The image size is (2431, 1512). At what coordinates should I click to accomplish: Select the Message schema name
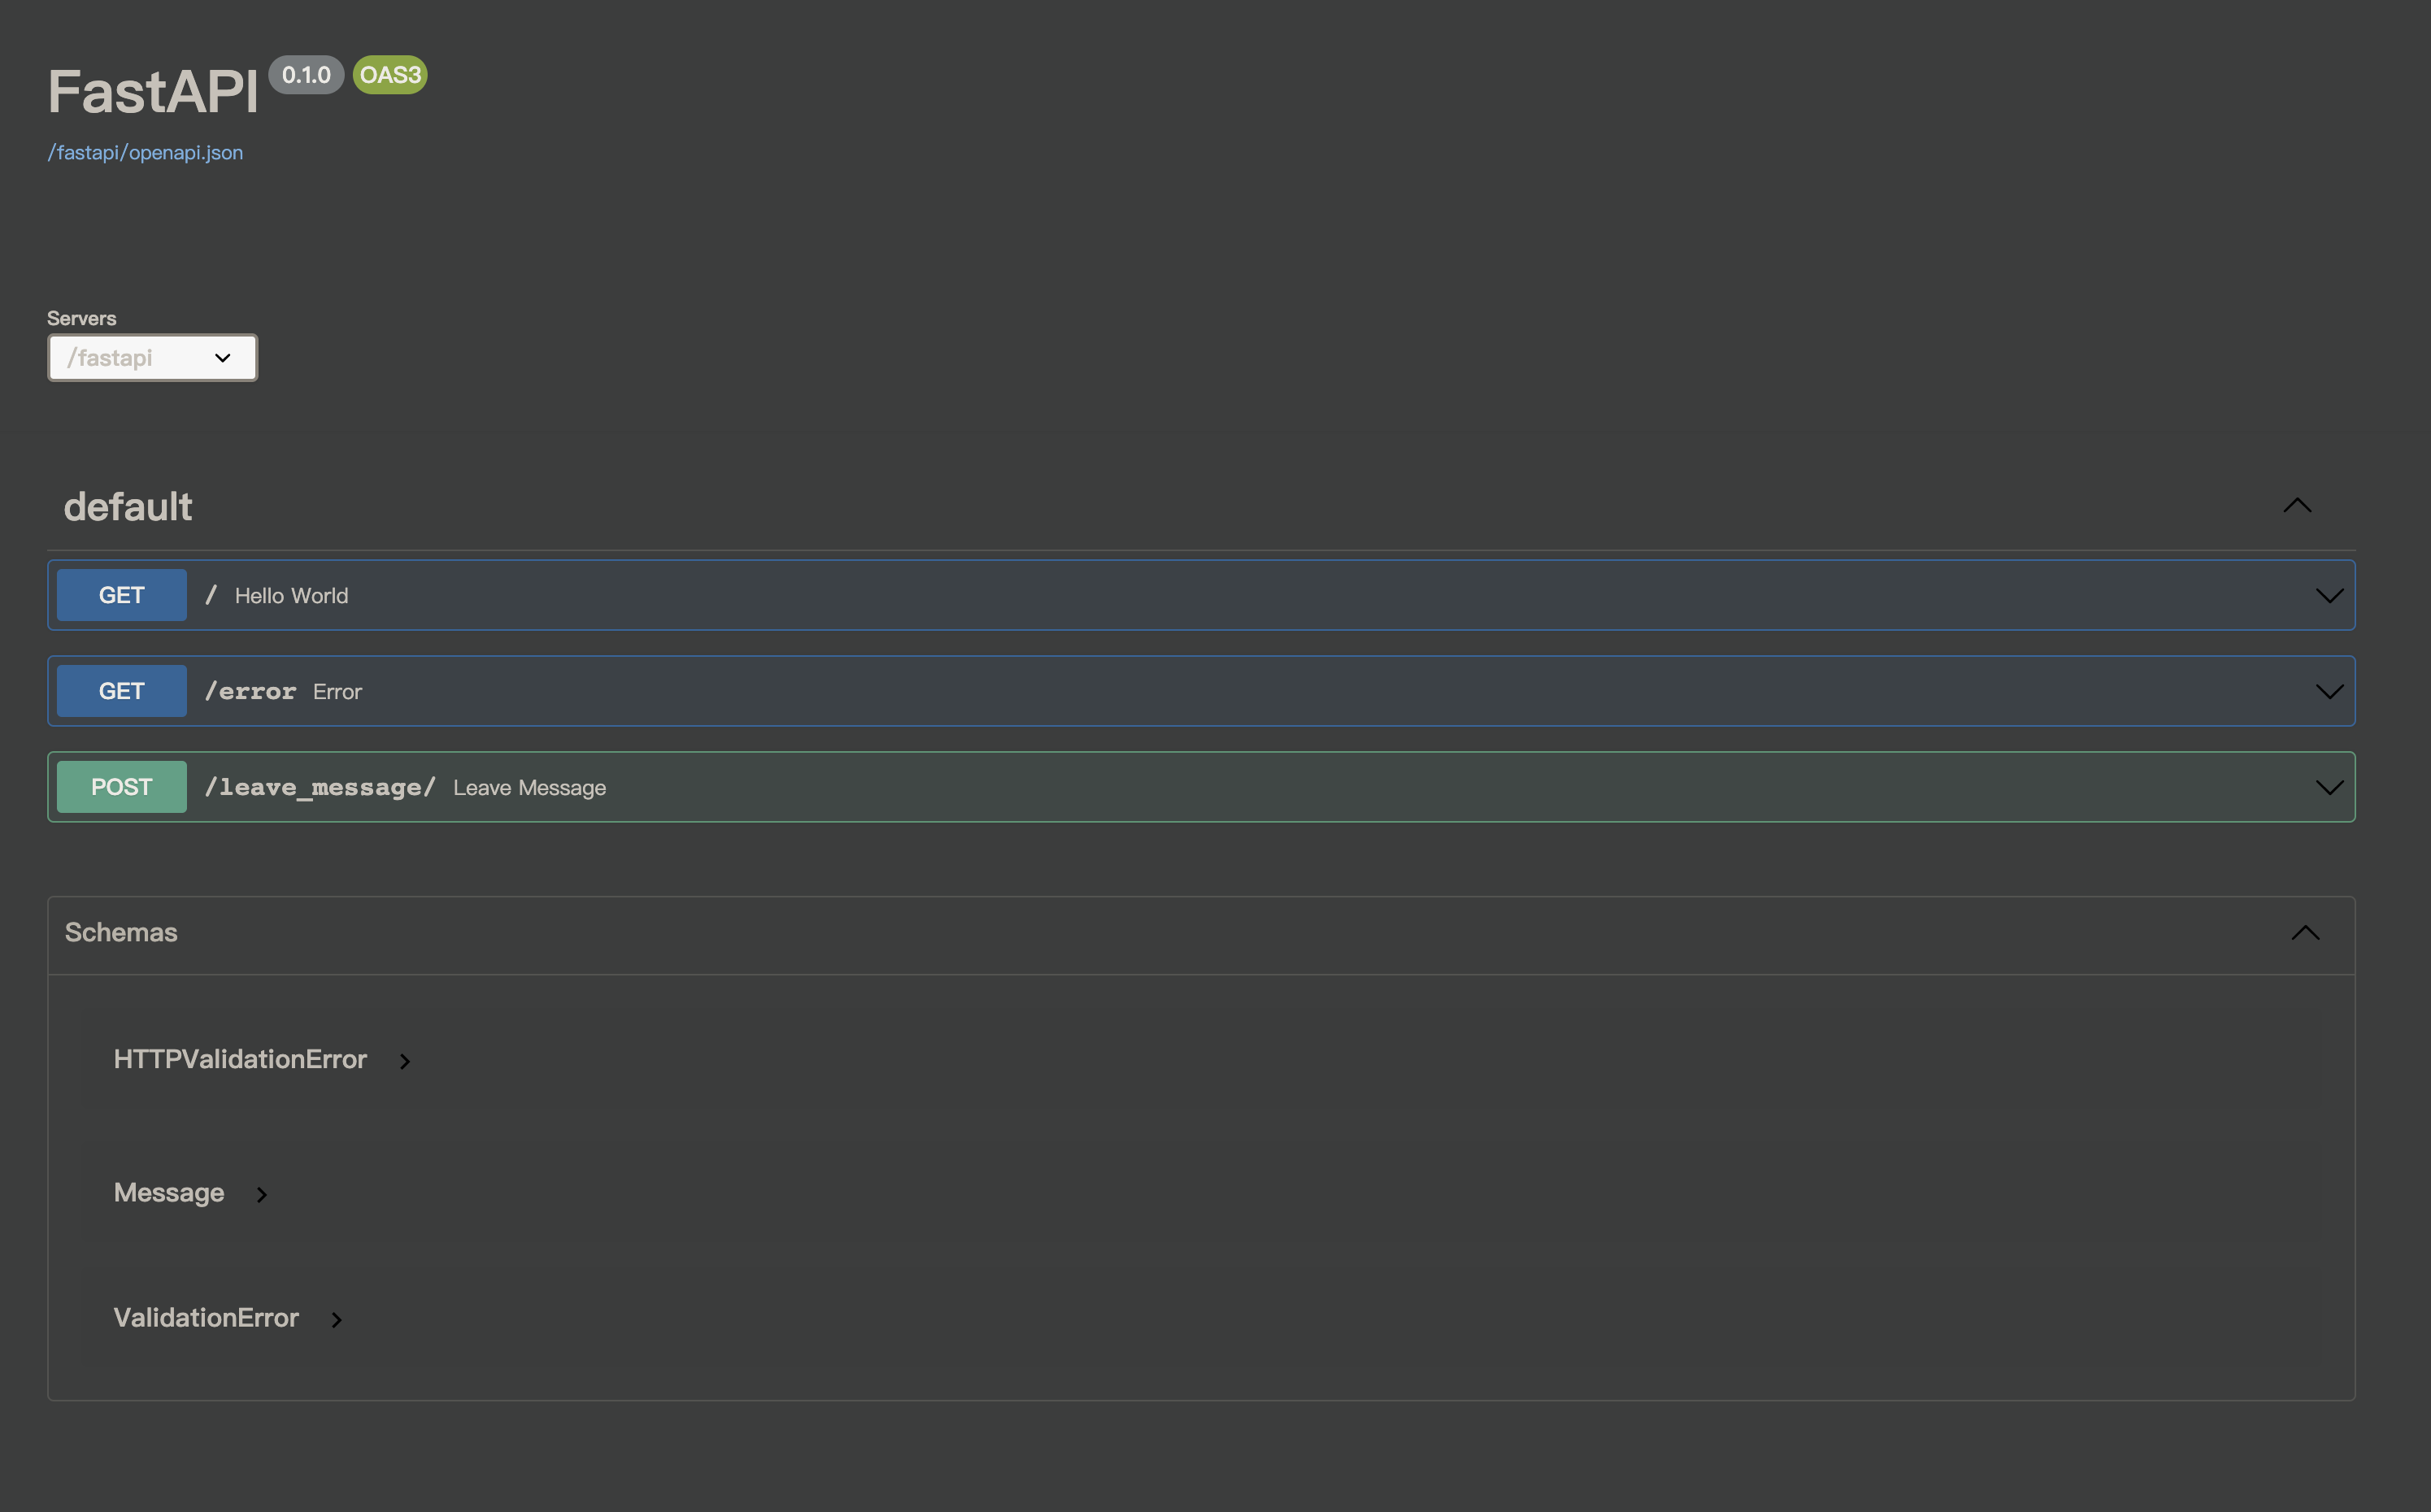[169, 1193]
